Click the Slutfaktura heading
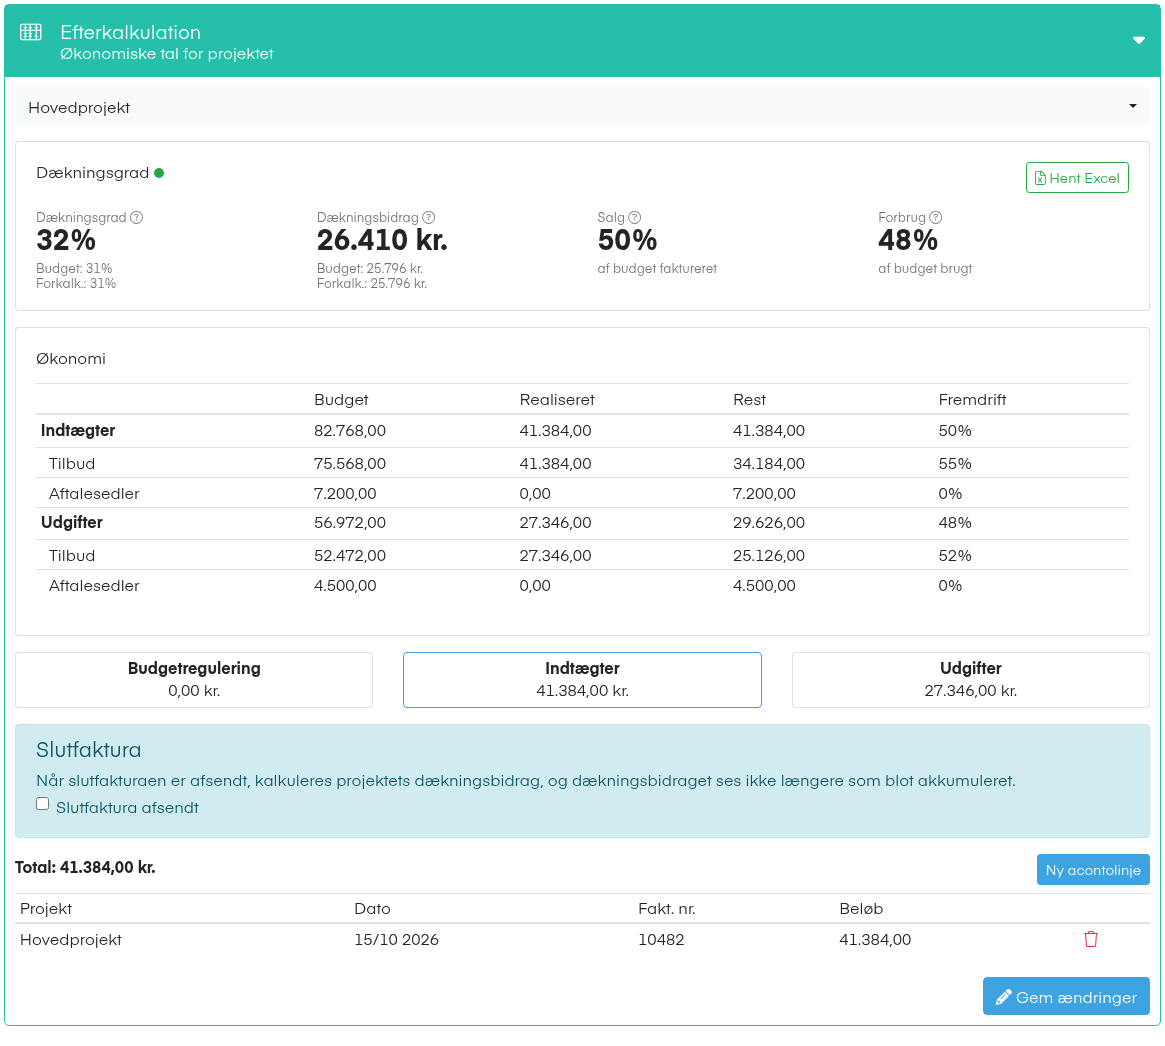 pyautogui.click(x=88, y=750)
